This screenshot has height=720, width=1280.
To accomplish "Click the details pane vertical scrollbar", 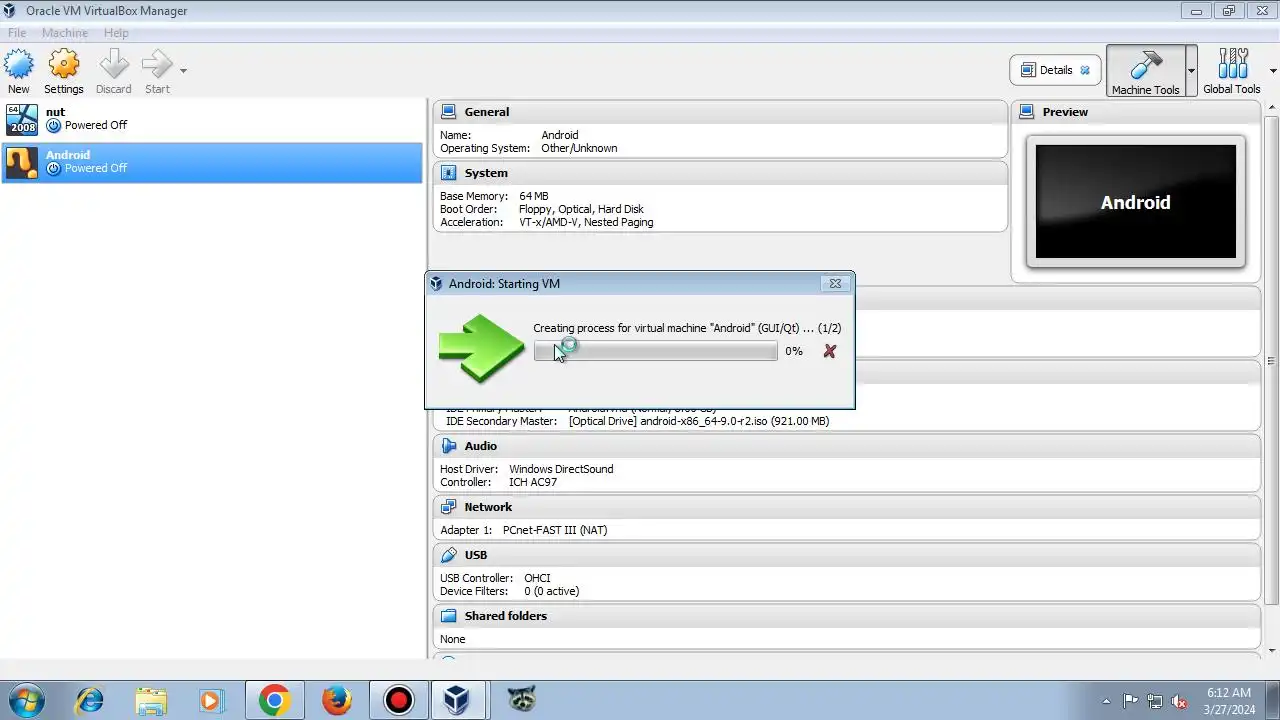I will 1272,362.
